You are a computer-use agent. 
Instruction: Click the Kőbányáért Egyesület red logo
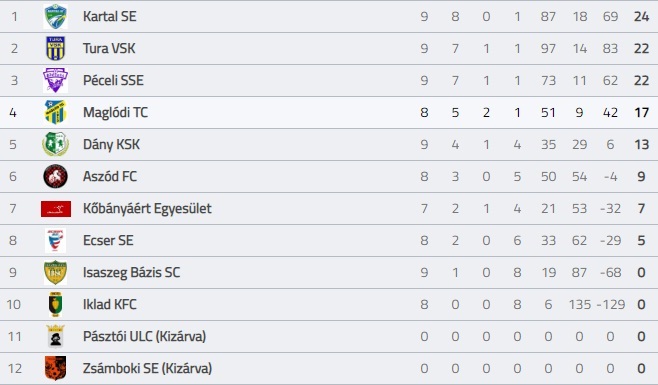click(56, 209)
